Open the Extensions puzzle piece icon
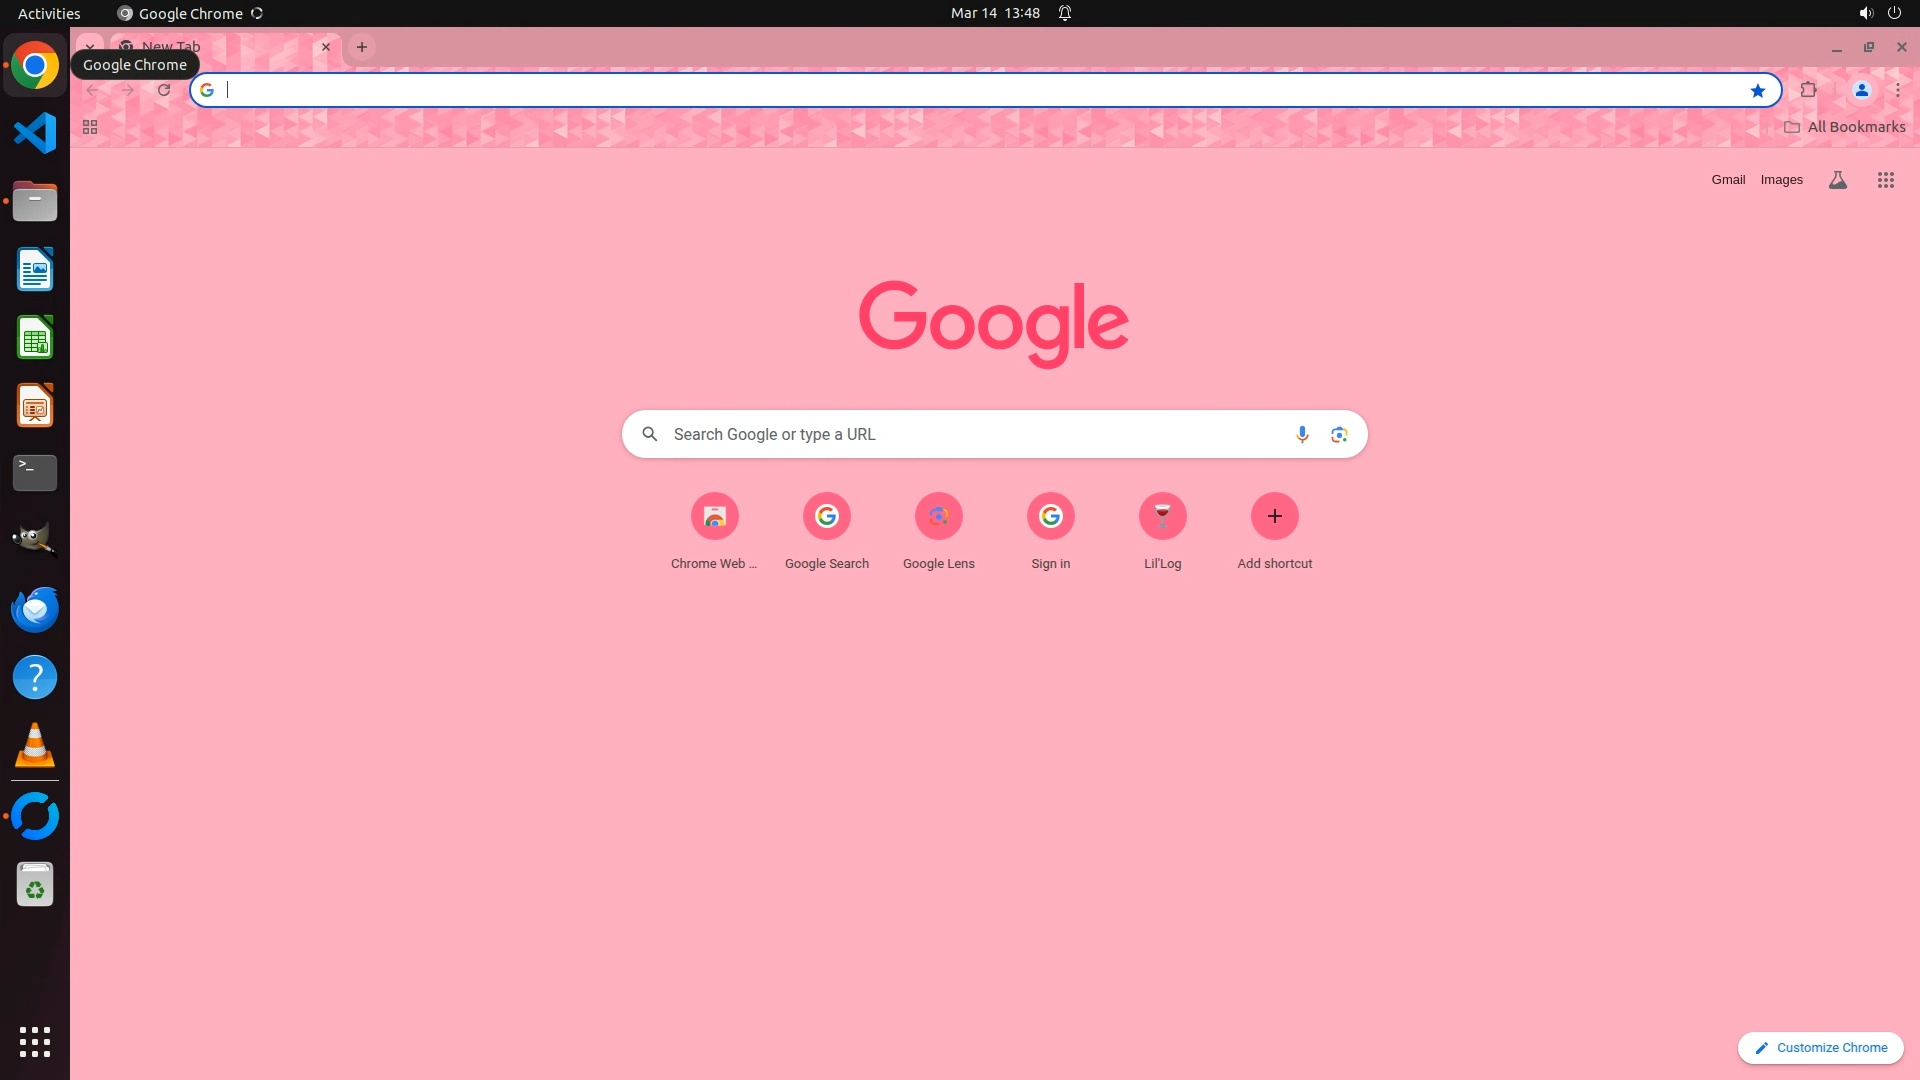Viewport: 1920px width, 1080px height. tap(1808, 90)
